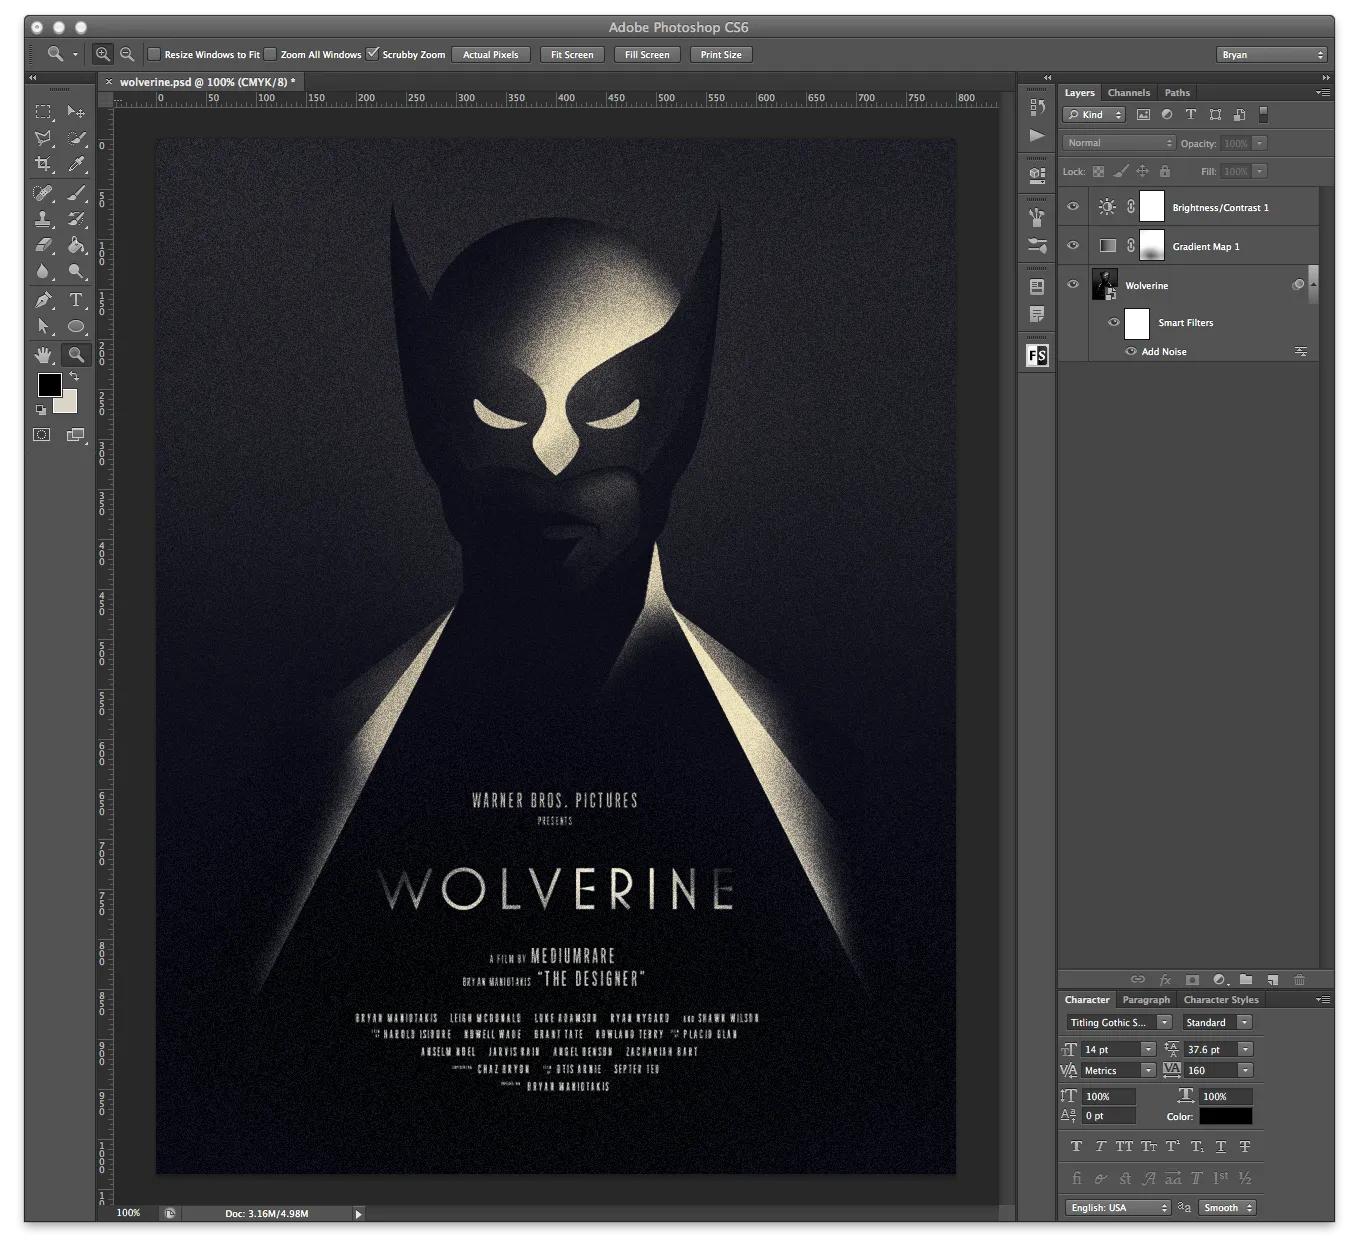
Task: Select the Eyedropper tool
Action: click(76, 164)
